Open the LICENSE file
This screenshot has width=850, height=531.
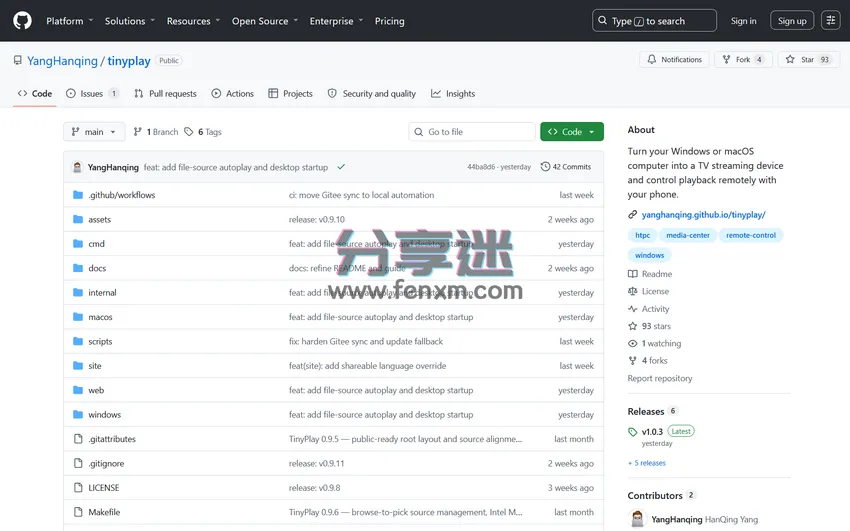[104, 487]
